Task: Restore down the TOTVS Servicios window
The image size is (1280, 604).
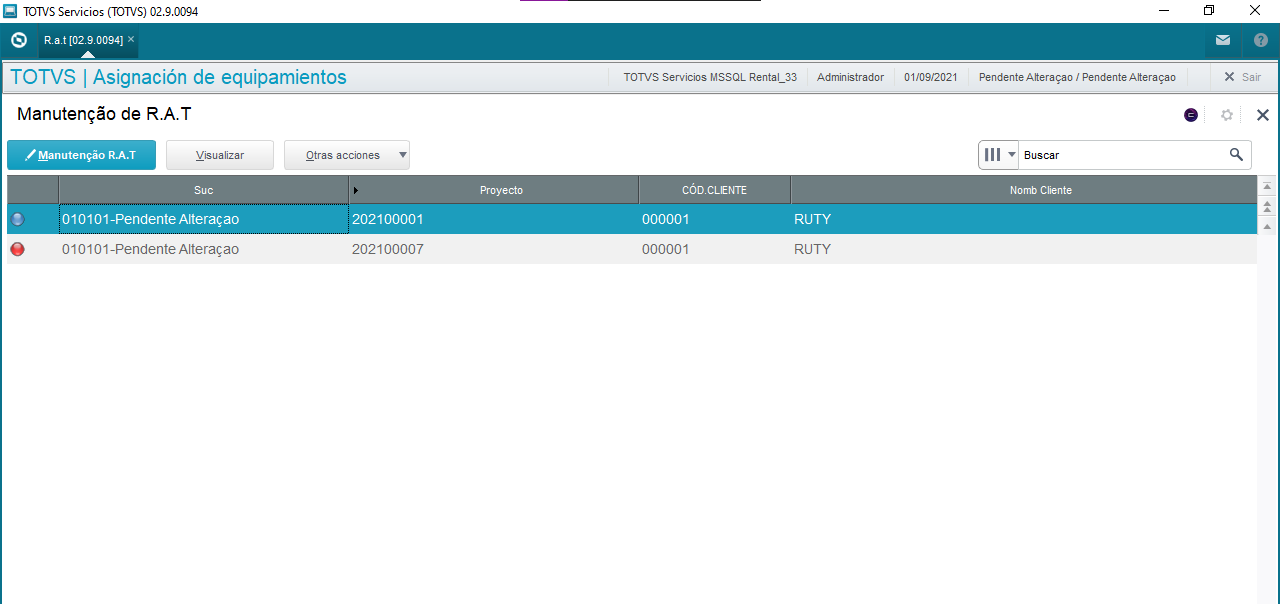Action: coord(1209,10)
